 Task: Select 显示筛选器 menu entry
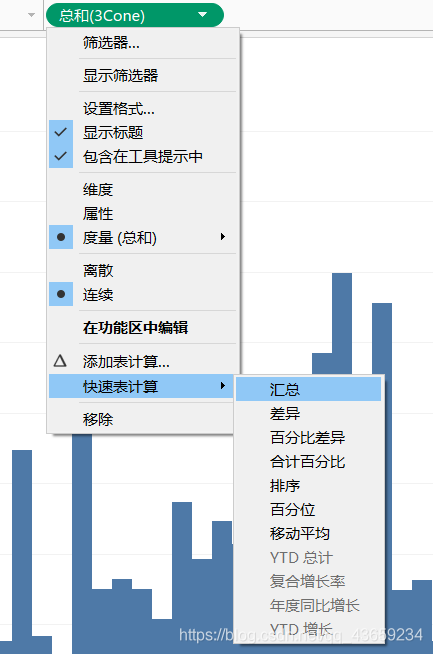143,75
